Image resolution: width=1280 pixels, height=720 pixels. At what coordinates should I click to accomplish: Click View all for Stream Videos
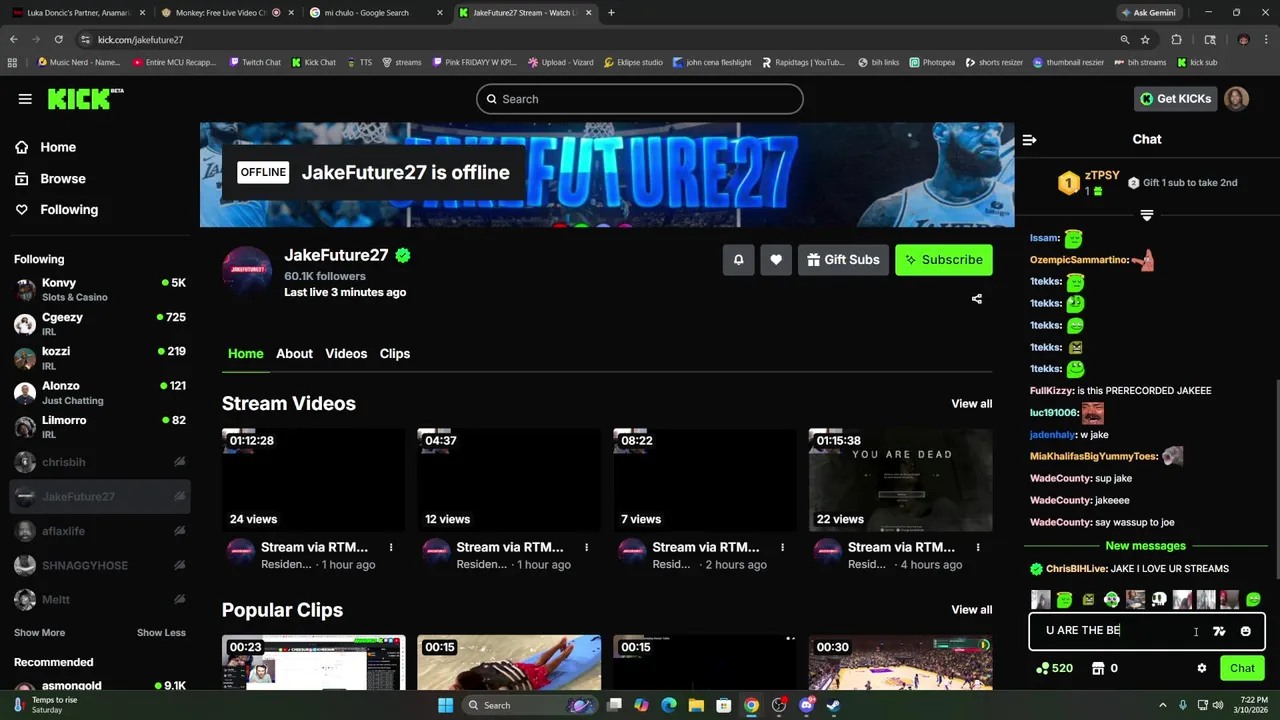coord(972,404)
